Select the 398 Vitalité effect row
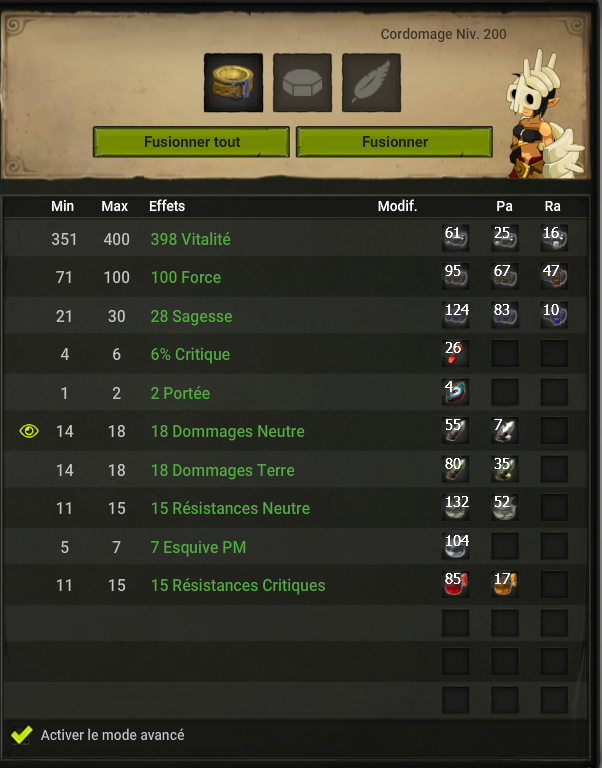The width and height of the screenshot is (602, 768). coord(296,239)
